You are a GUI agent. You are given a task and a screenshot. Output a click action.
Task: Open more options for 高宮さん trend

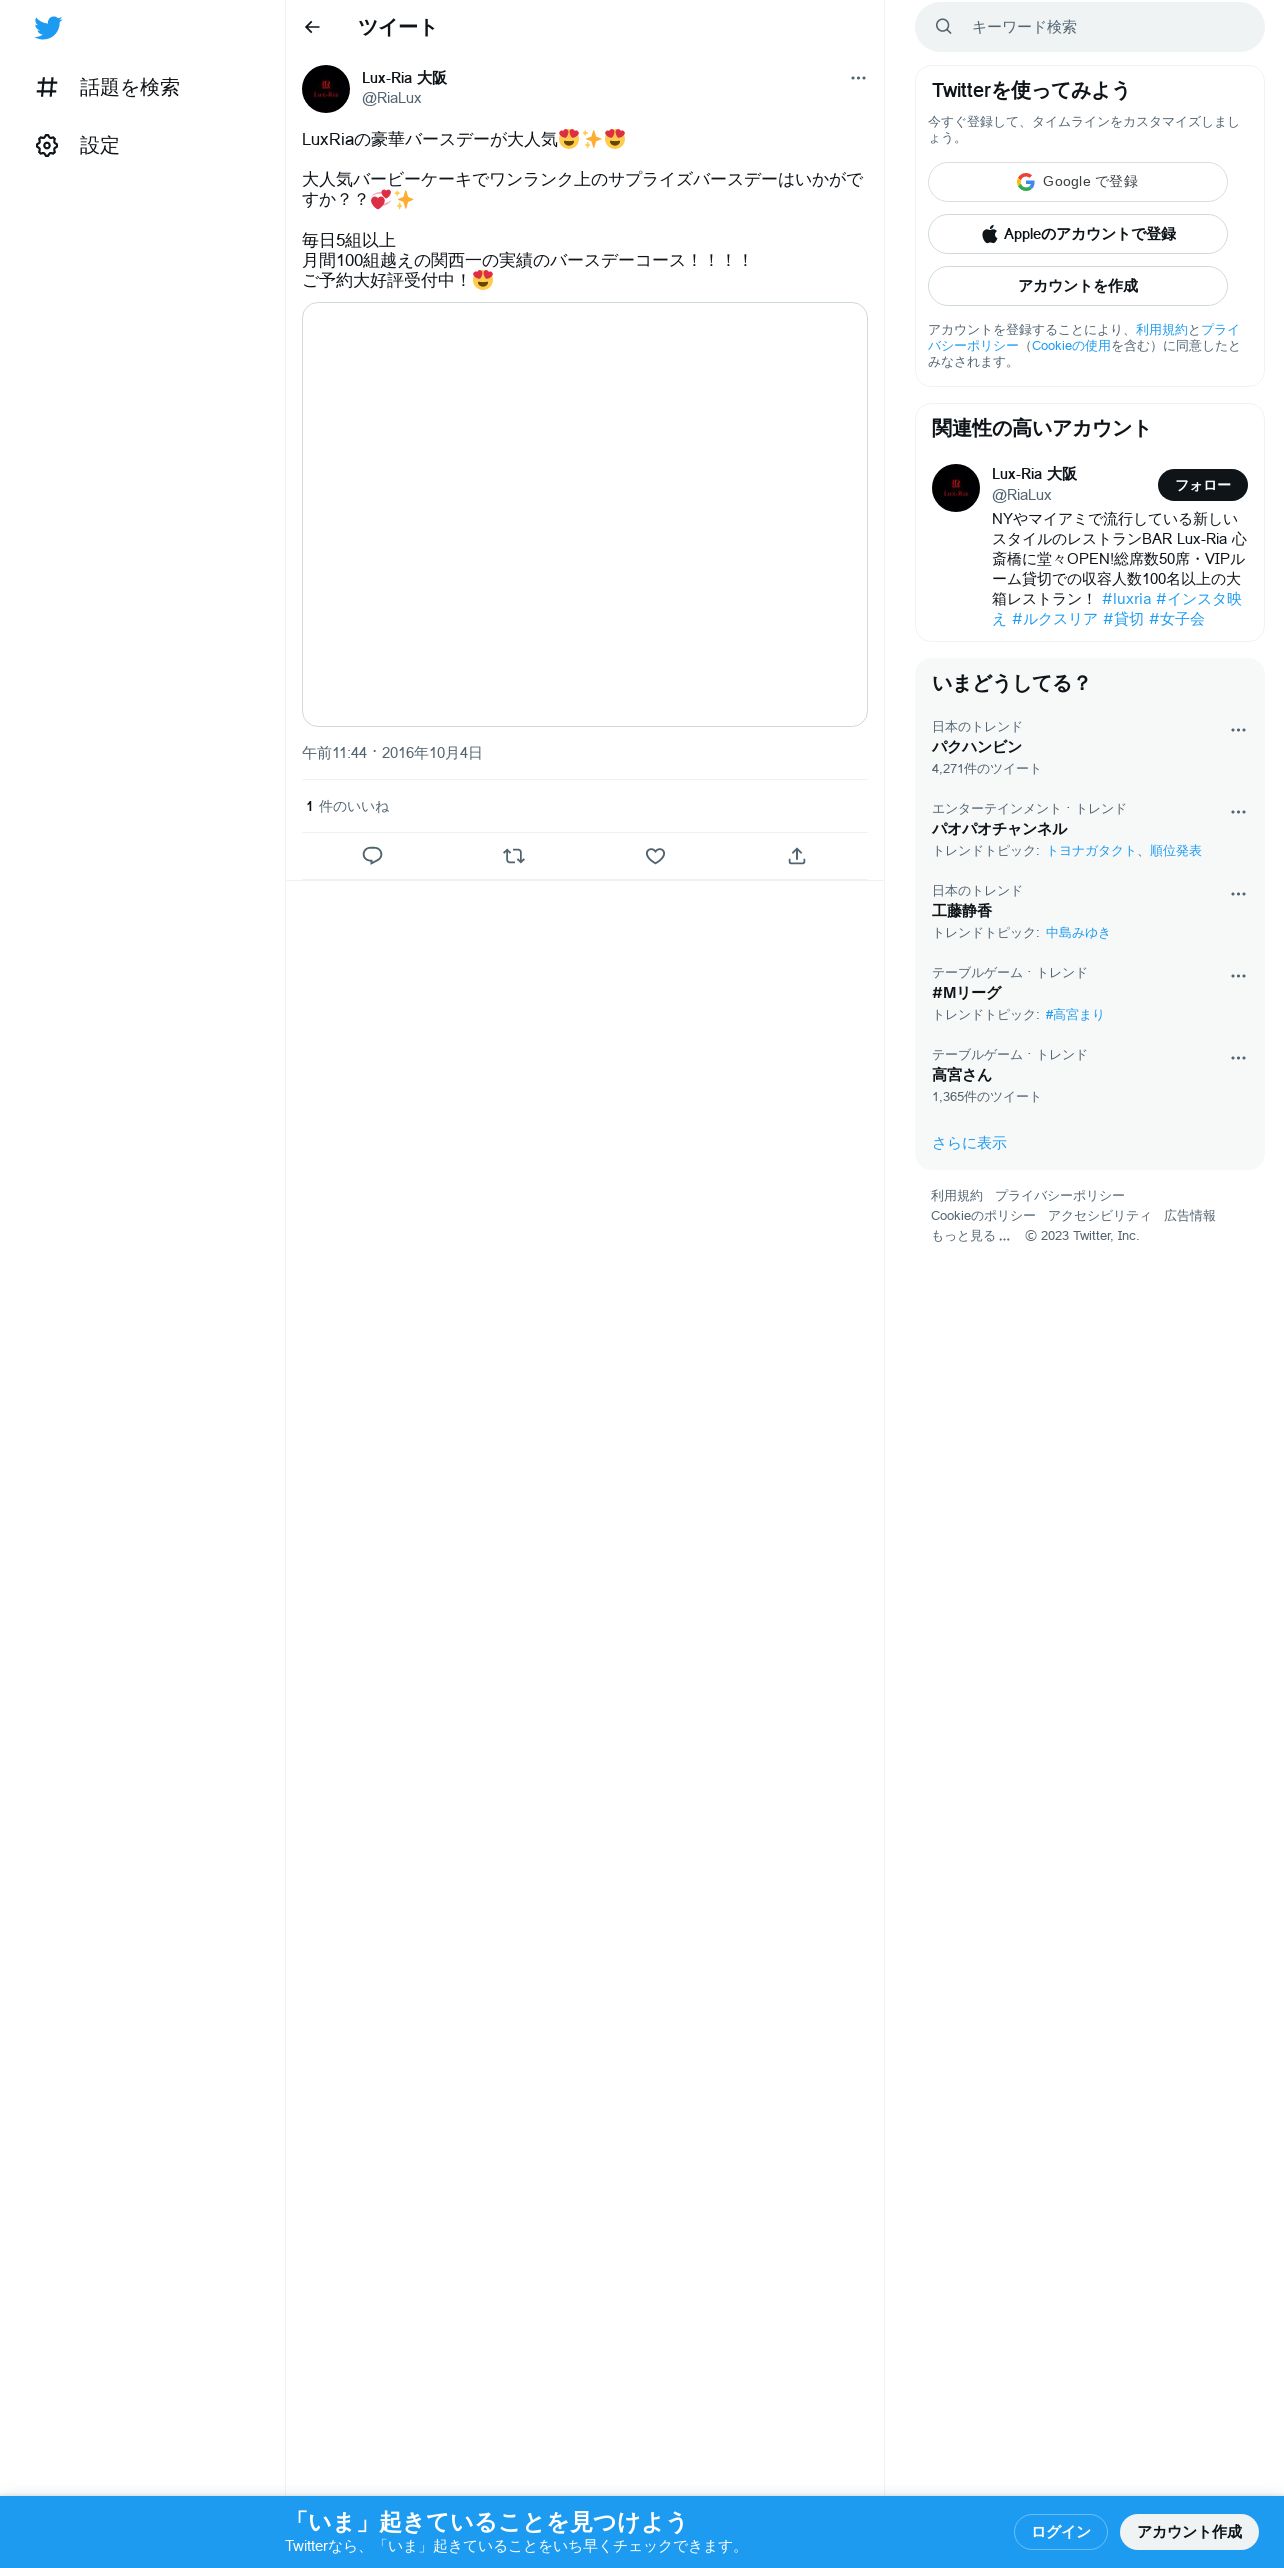click(1238, 1058)
